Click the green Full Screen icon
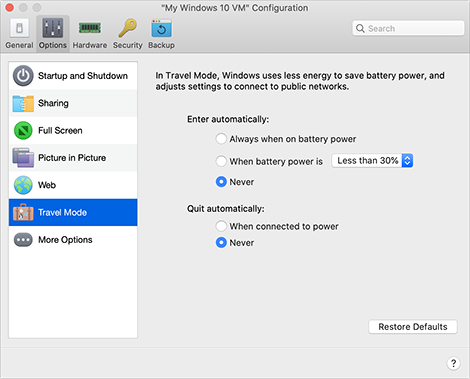 [x=23, y=130]
